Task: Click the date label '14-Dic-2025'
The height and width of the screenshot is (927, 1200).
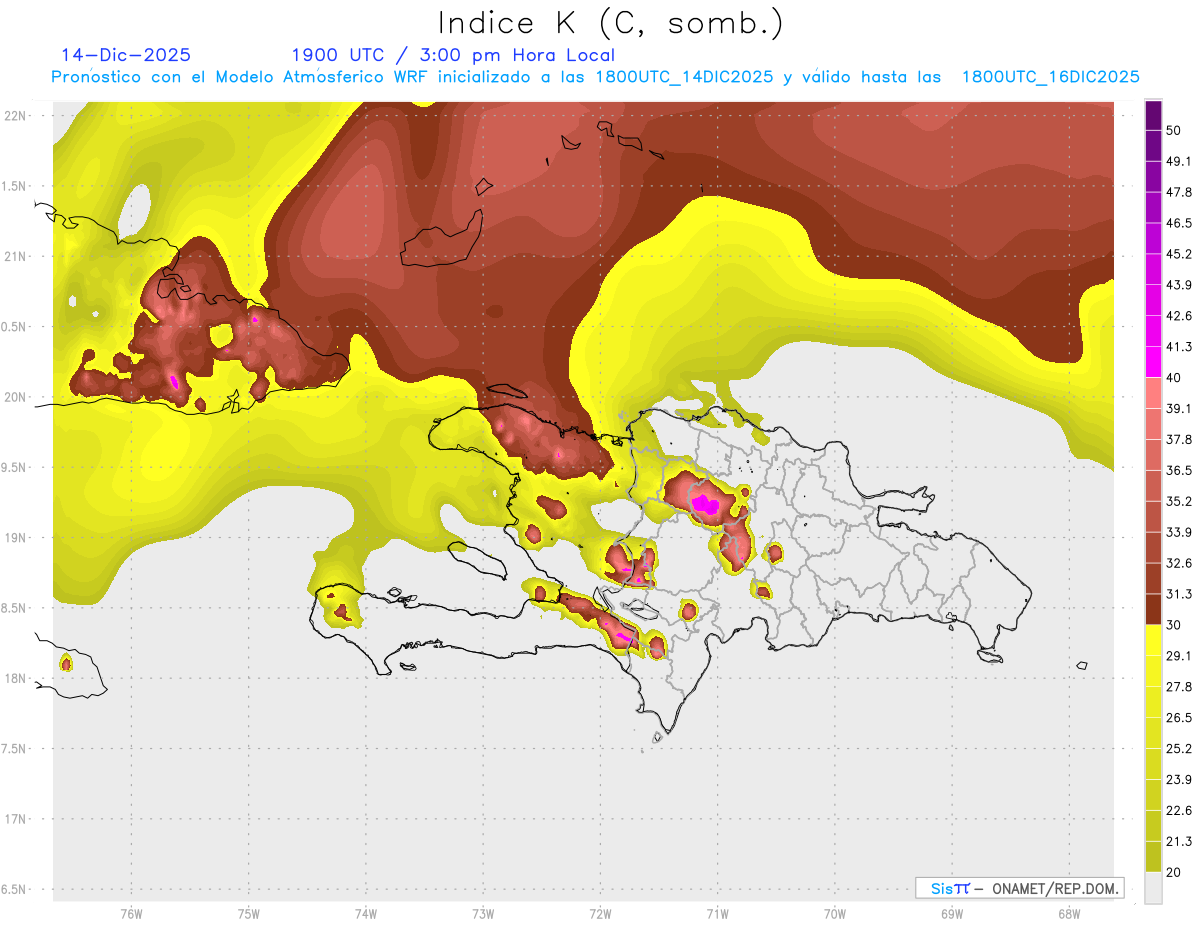Action: (x=126, y=55)
